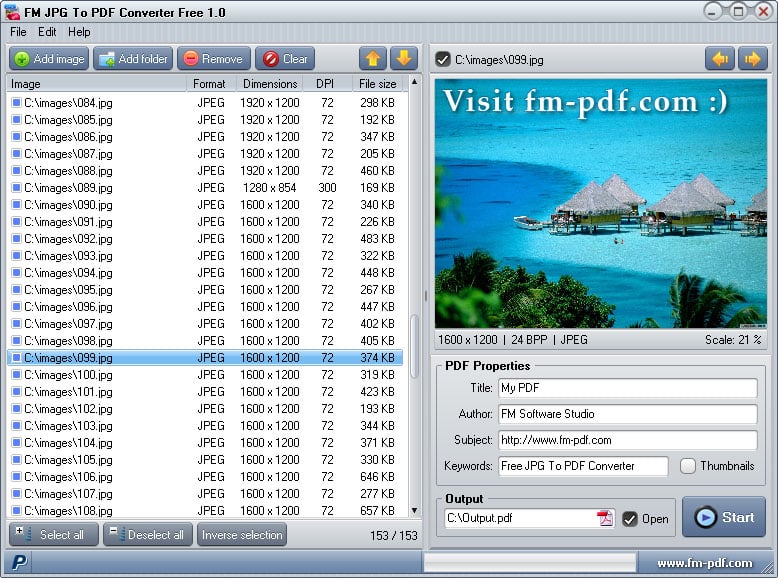Click the image preview picture
The height and width of the screenshot is (578, 778).
pos(601,203)
